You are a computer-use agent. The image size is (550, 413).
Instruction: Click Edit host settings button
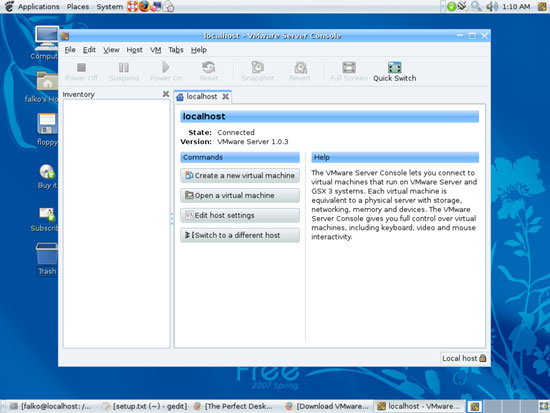pyautogui.click(x=240, y=215)
